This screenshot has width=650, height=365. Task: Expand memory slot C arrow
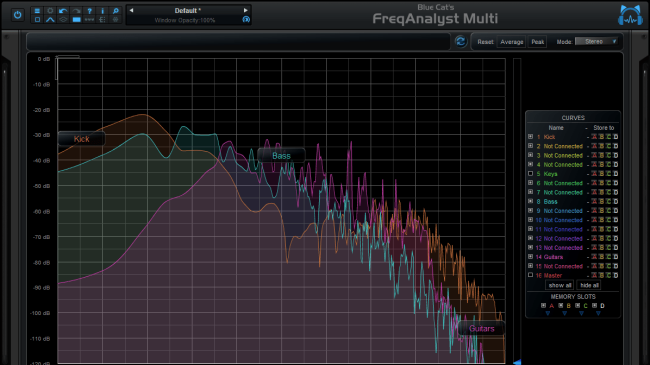point(582,314)
